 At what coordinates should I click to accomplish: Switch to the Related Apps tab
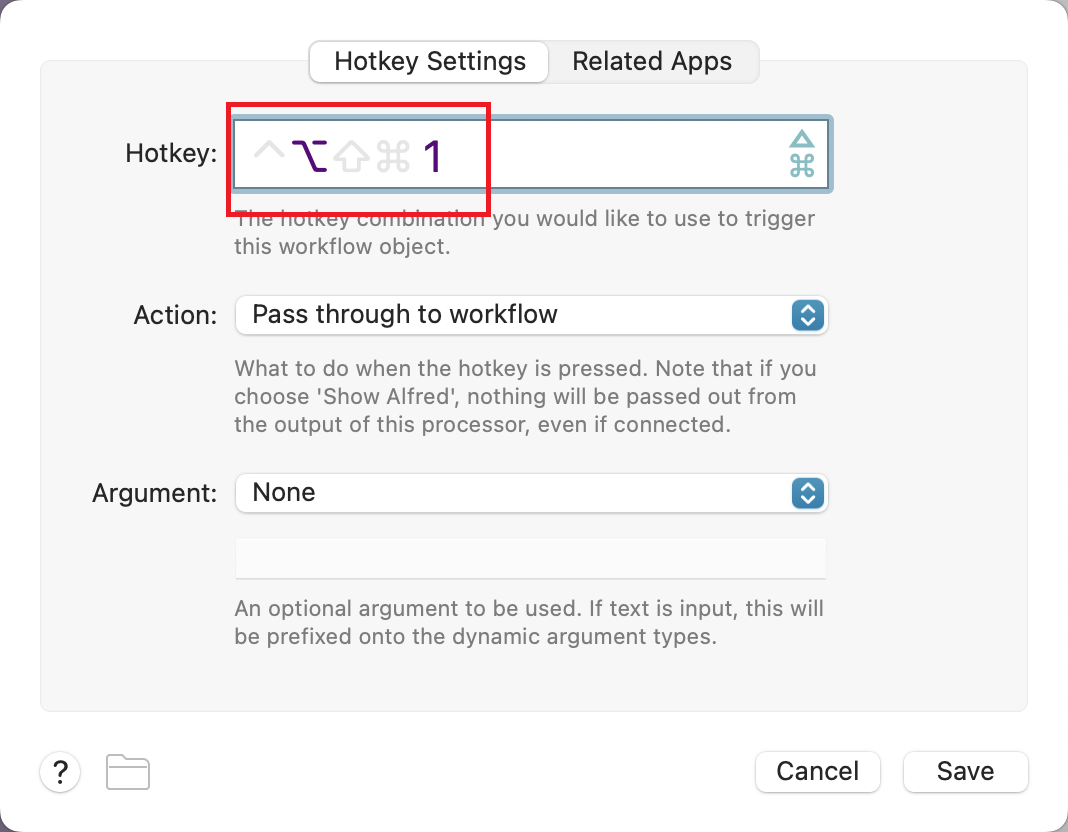[652, 61]
